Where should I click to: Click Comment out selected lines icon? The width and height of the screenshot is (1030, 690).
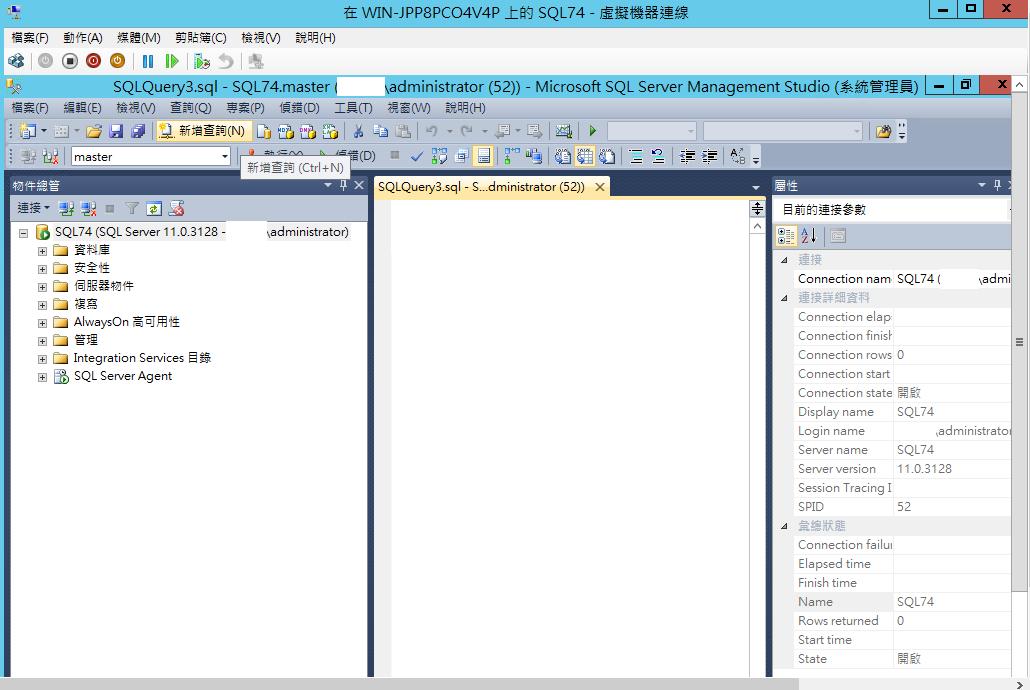point(636,156)
